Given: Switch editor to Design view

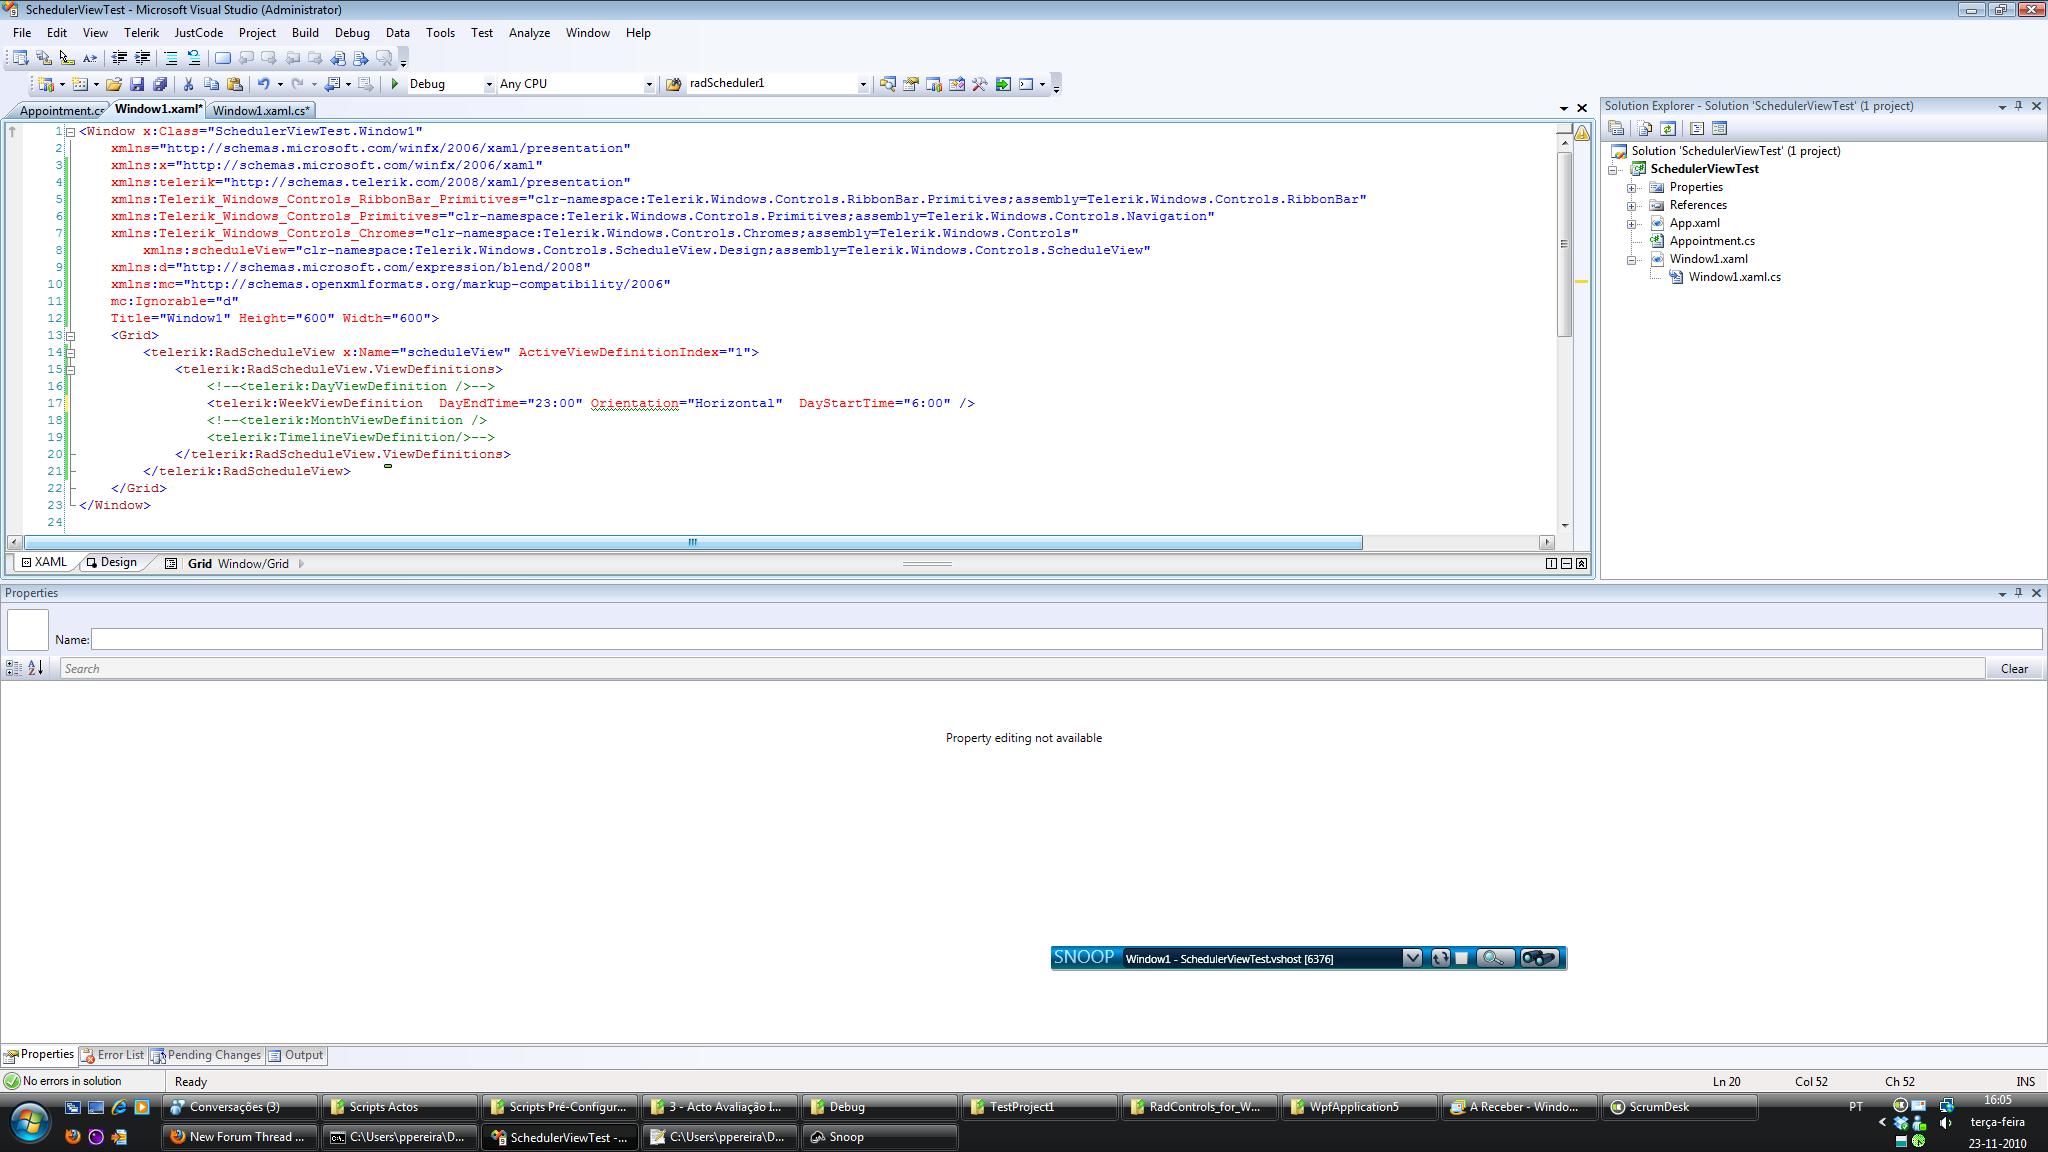Looking at the screenshot, I should coord(111,563).
